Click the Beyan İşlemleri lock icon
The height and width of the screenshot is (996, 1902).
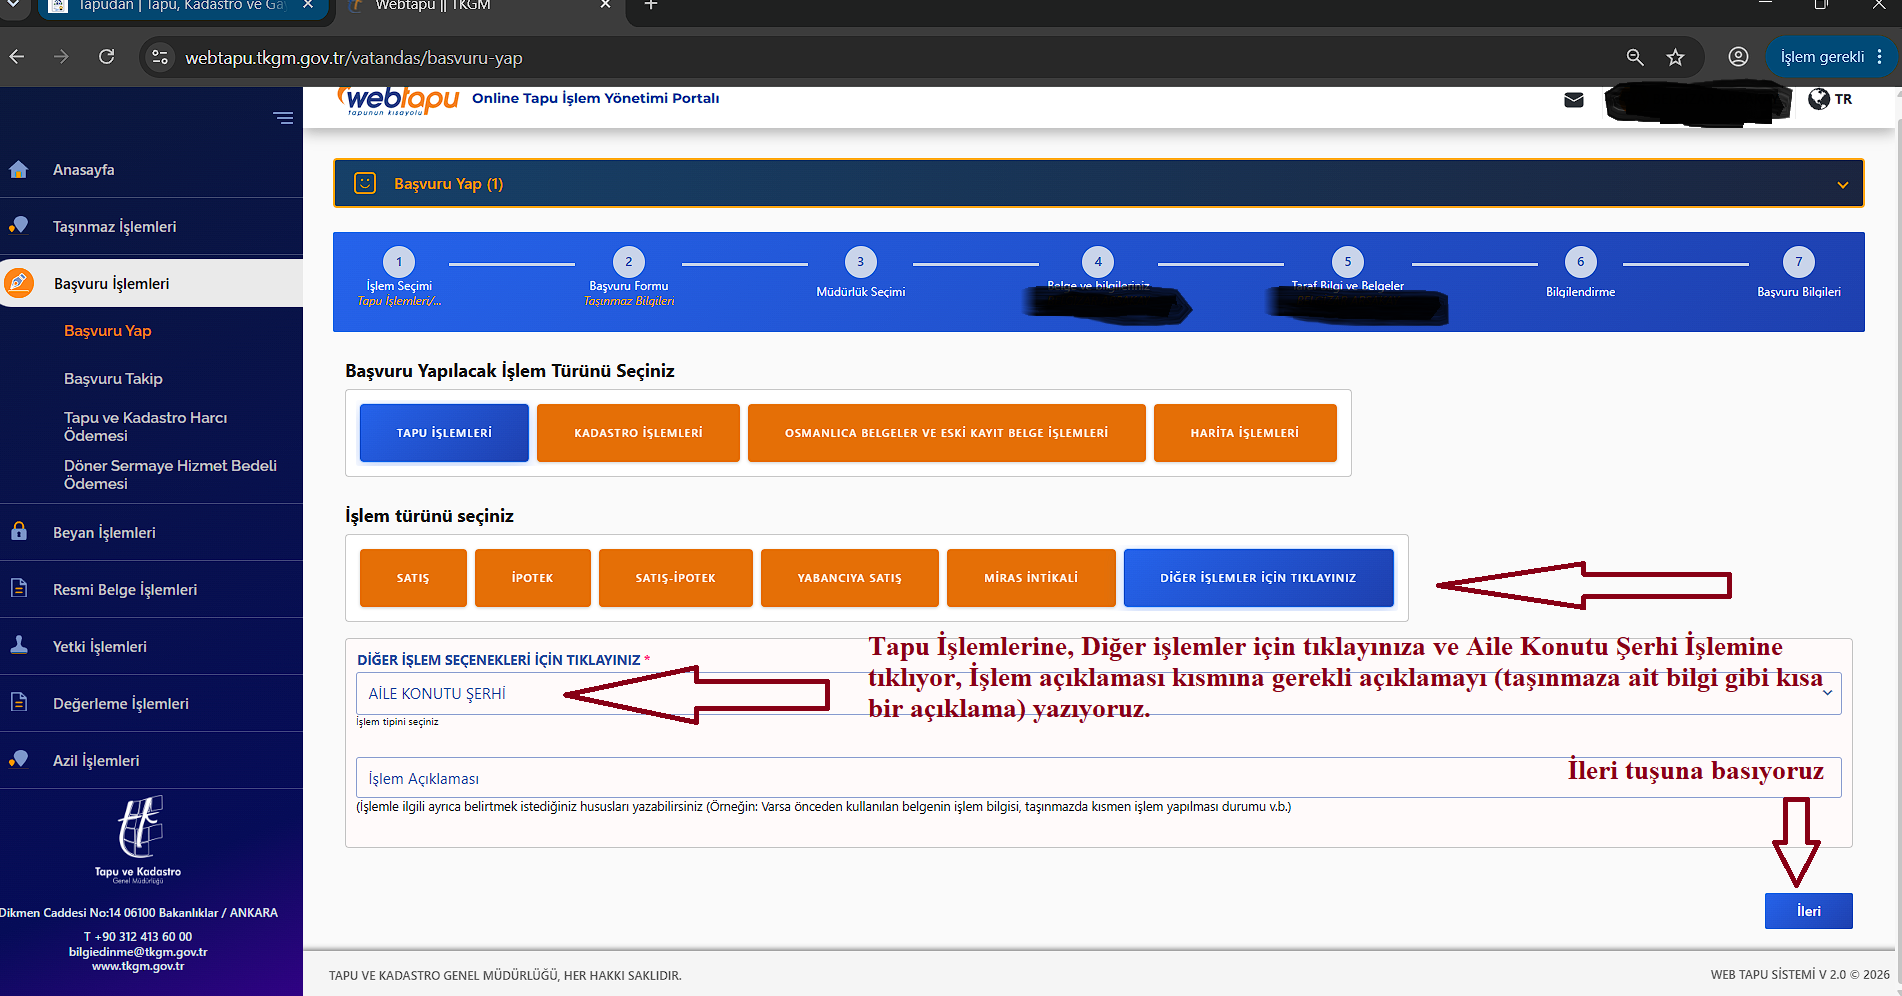[19, 532]
